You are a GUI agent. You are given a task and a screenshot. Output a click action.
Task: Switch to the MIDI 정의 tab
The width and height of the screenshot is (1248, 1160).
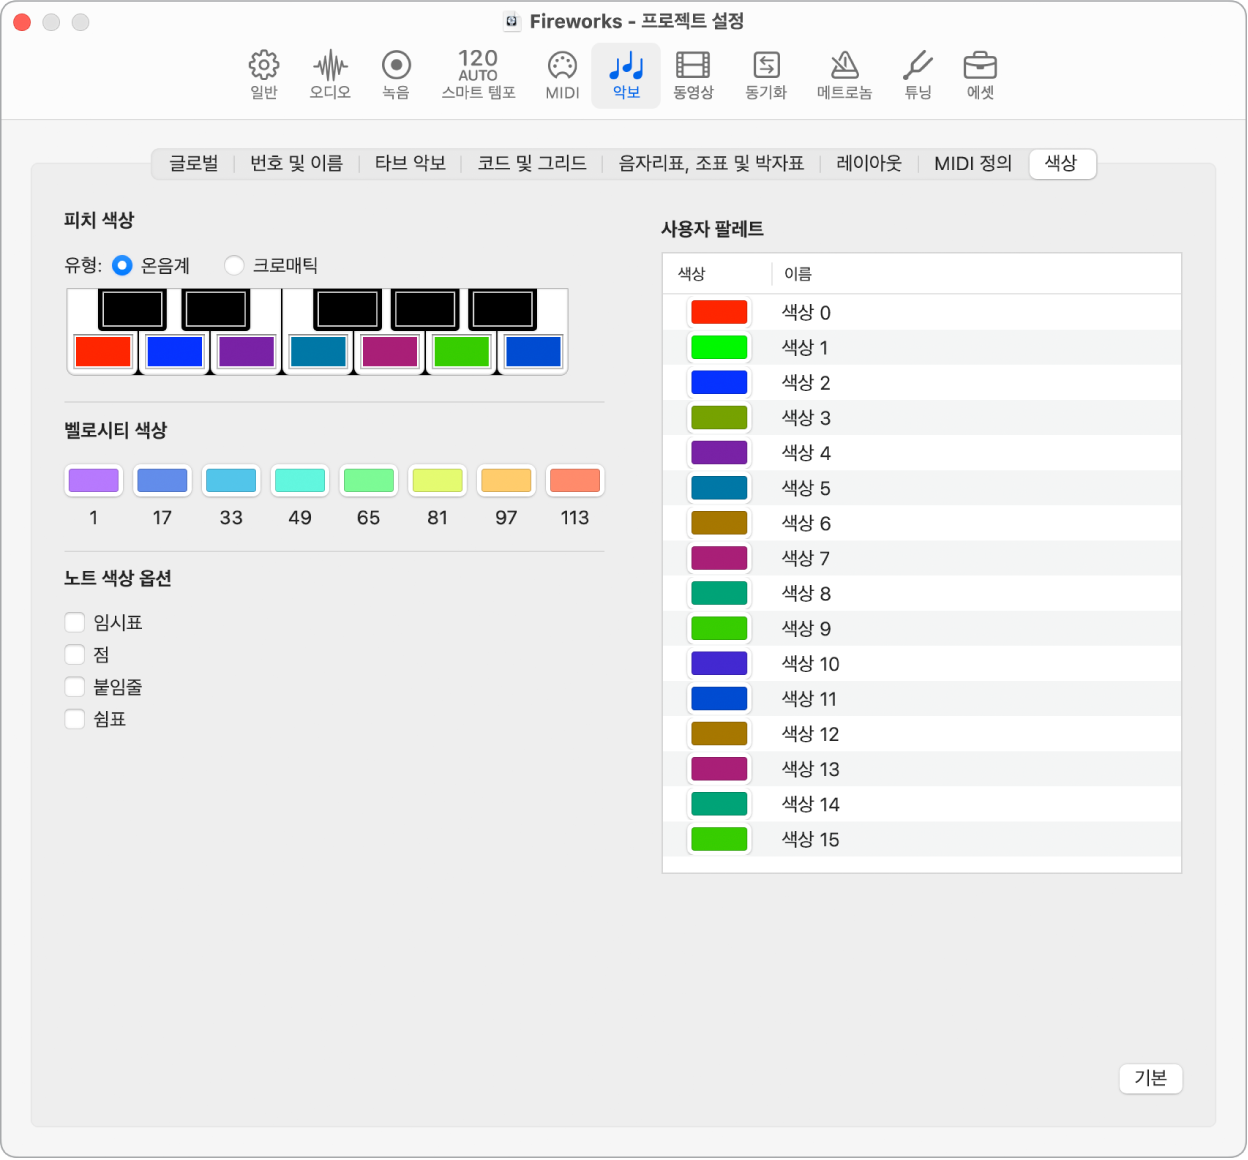coord(973,163)
